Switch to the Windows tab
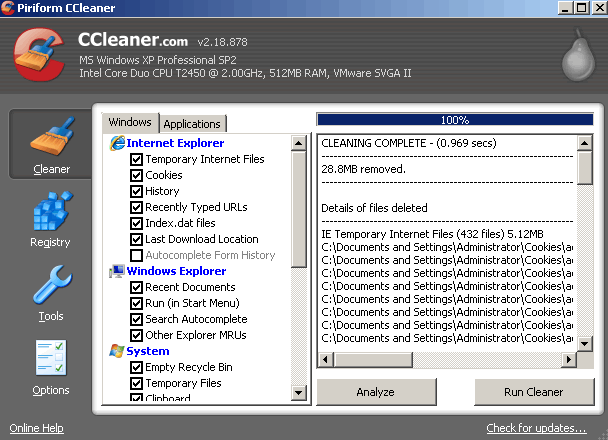Image resolution: width=608 pixels, height=440 pixels. pyautogui.click(x=130, y=123)
